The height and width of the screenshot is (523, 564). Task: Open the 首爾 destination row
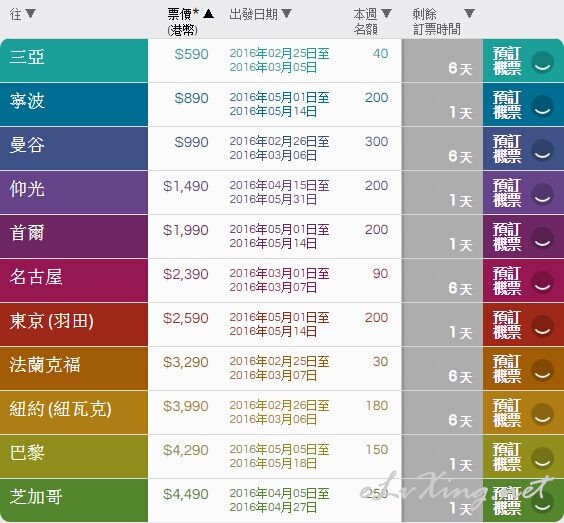[74, 236]
